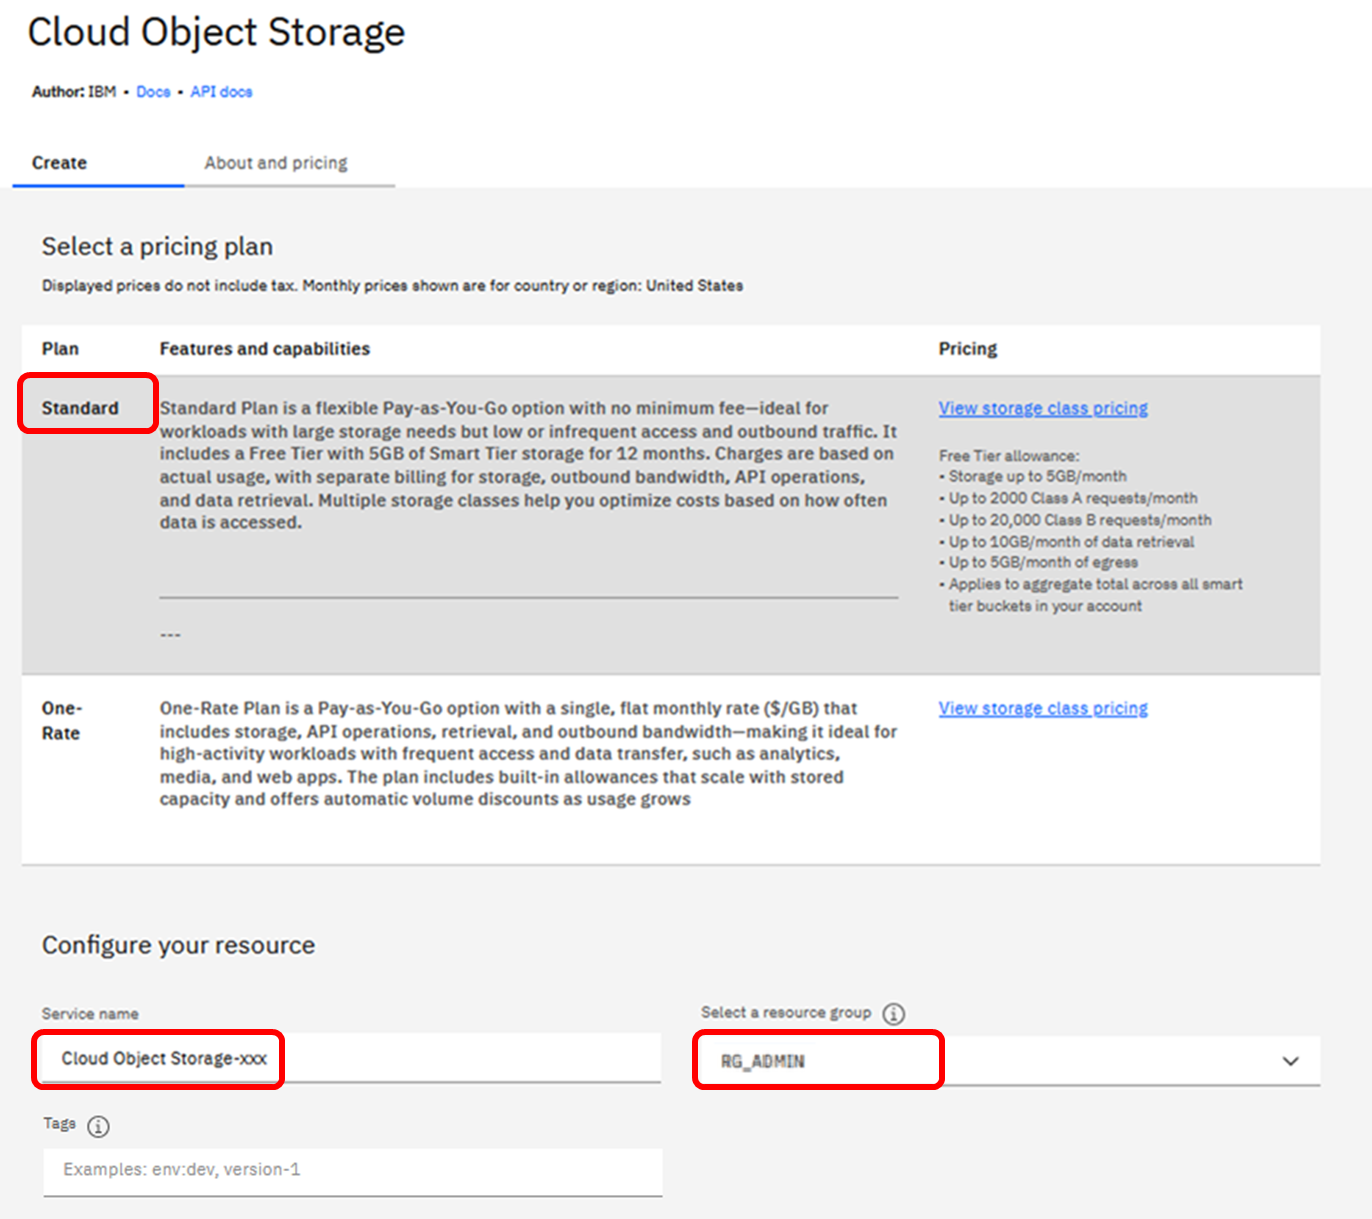Click the info icon beside resource group label
Image resolution: width=1372 pixels, height=1219 pixels.
894,1014
